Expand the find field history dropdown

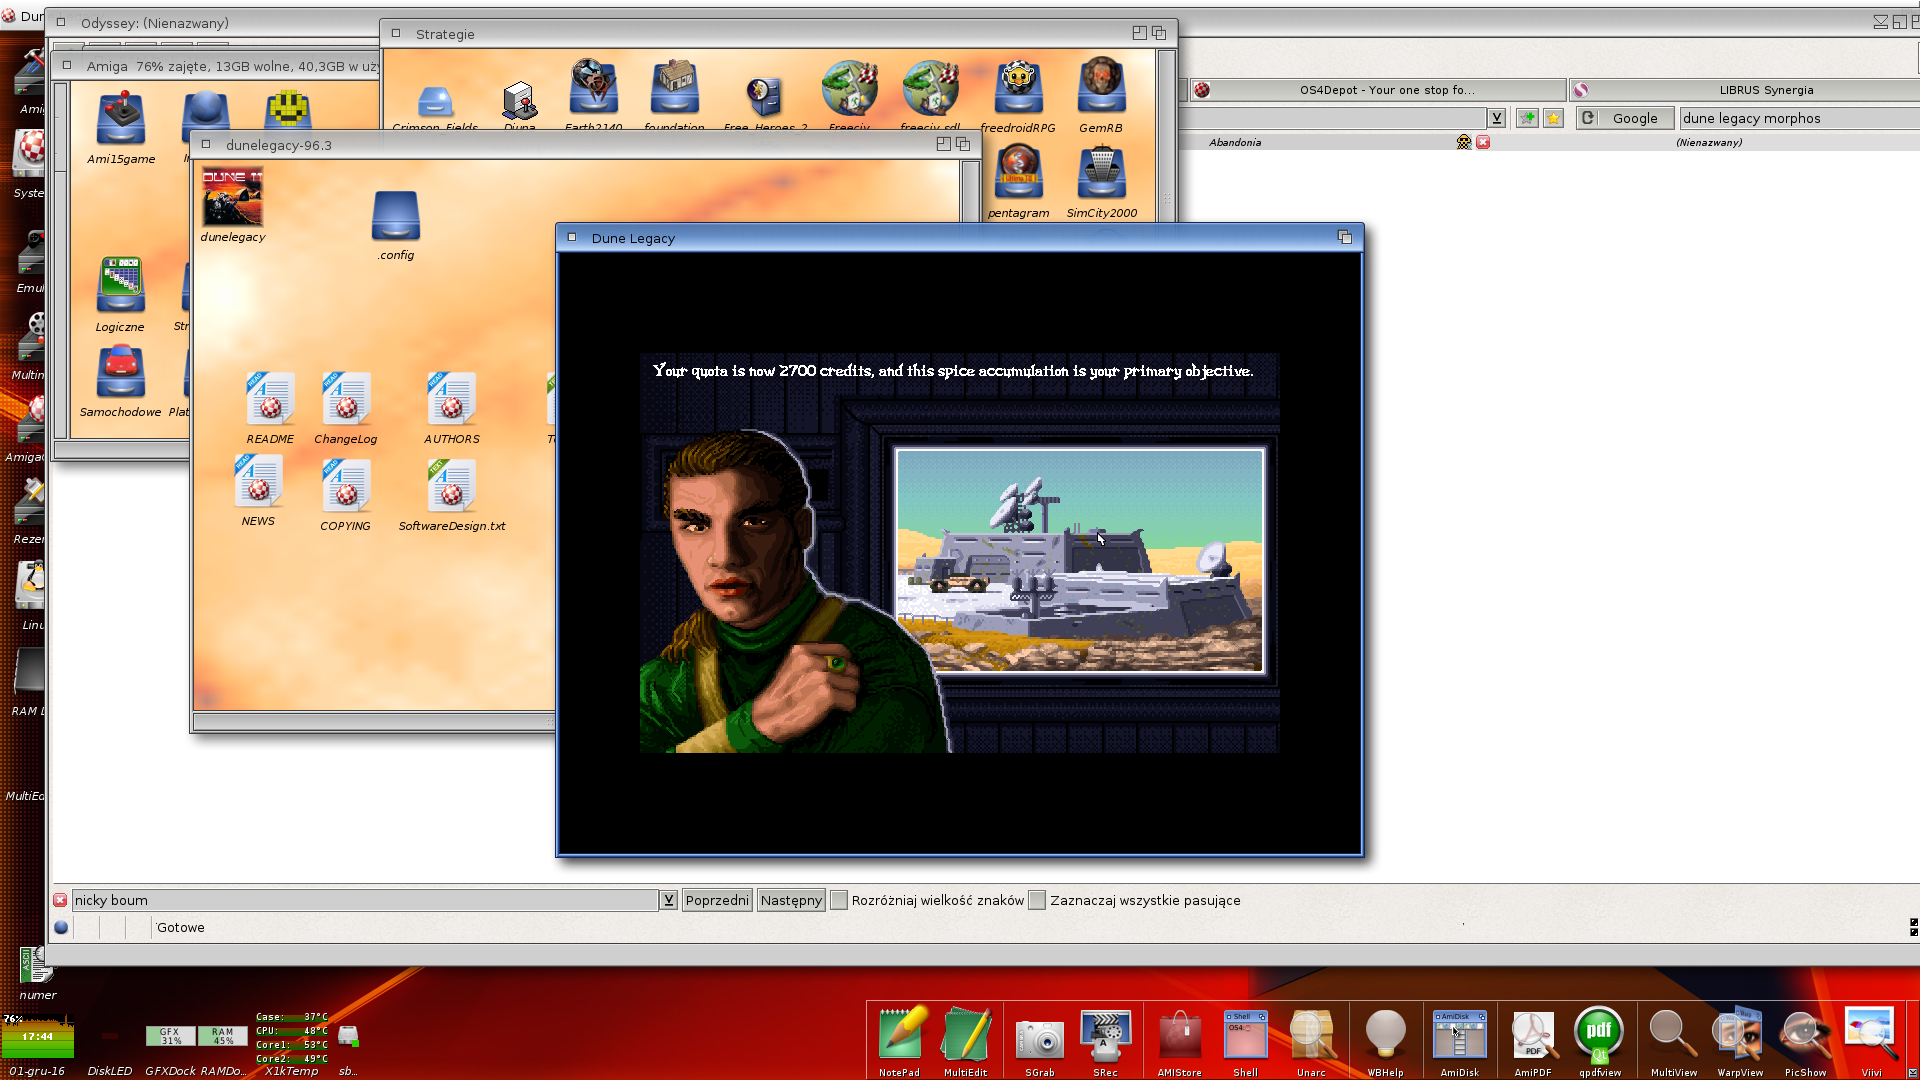[668, 900]
